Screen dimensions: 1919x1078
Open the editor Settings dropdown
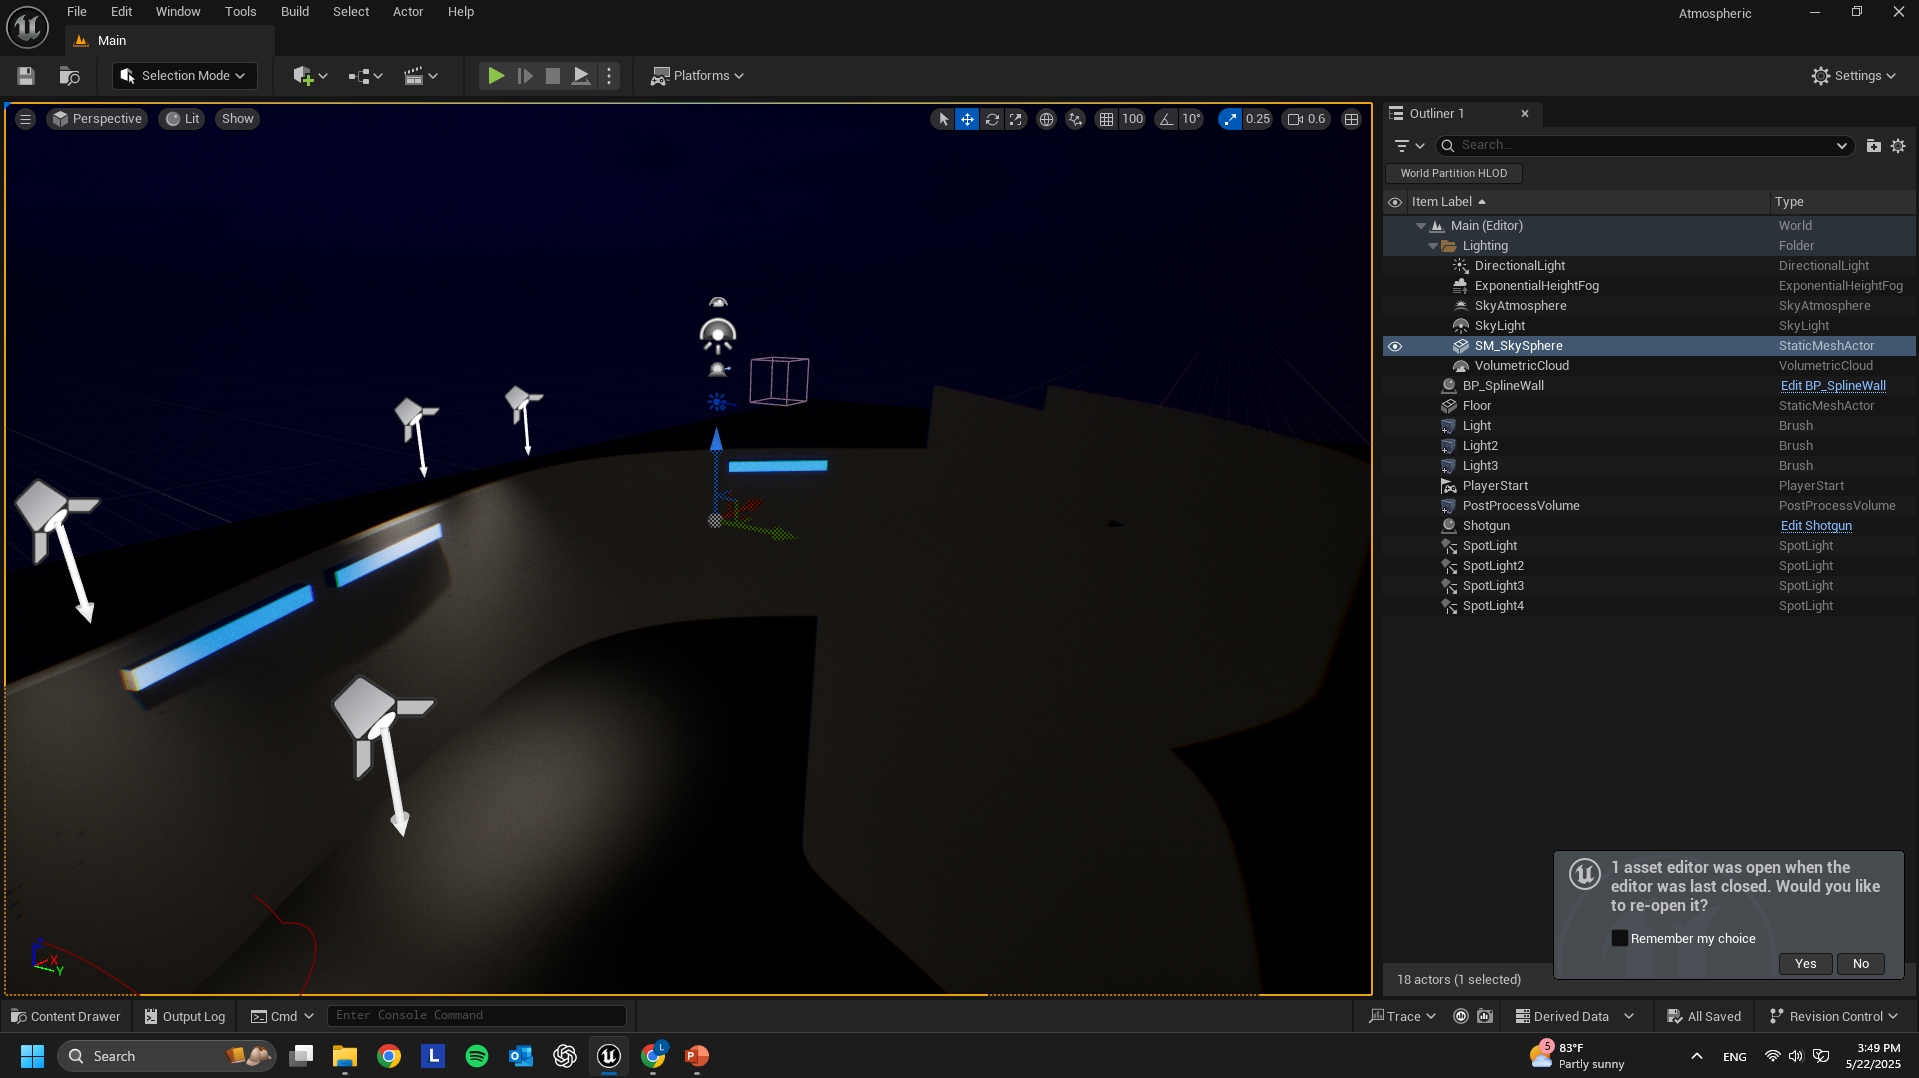pos(1854,76)
